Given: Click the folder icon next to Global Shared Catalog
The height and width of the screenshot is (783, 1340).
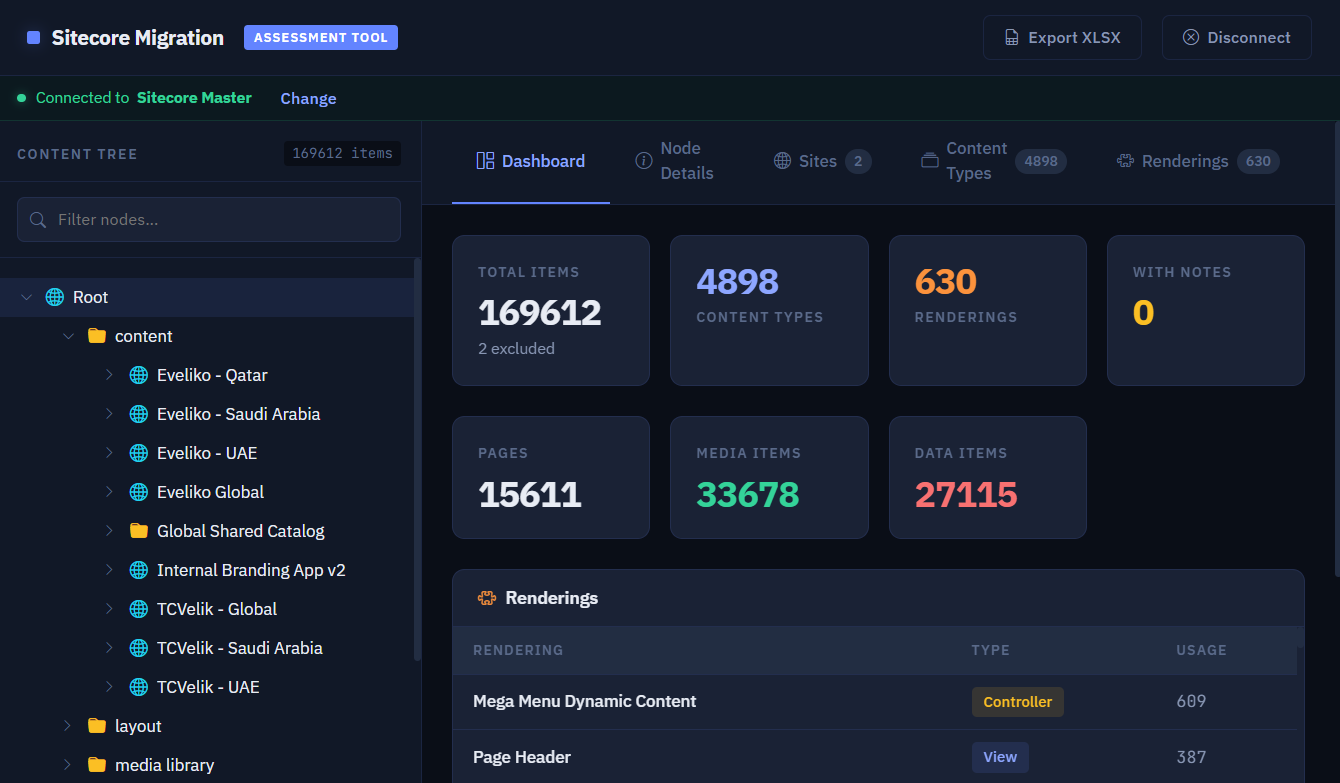Looking at the screenshot, I should pos(139,531).
